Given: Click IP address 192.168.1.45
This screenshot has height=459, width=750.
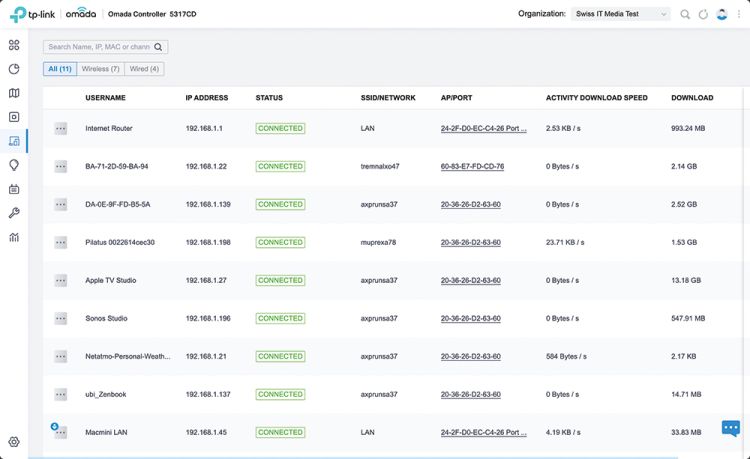Looking at the screenshot, I should coord(206,432).
